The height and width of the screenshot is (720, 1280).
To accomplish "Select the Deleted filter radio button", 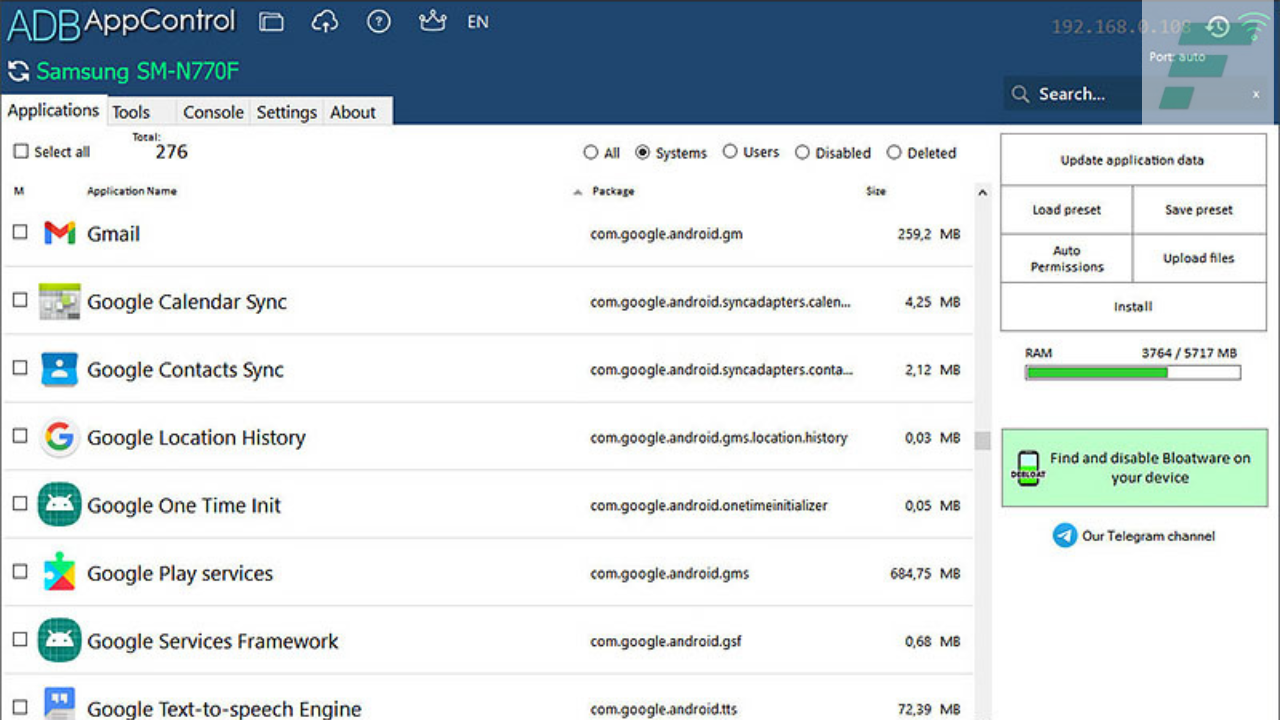I will point(894,153).
